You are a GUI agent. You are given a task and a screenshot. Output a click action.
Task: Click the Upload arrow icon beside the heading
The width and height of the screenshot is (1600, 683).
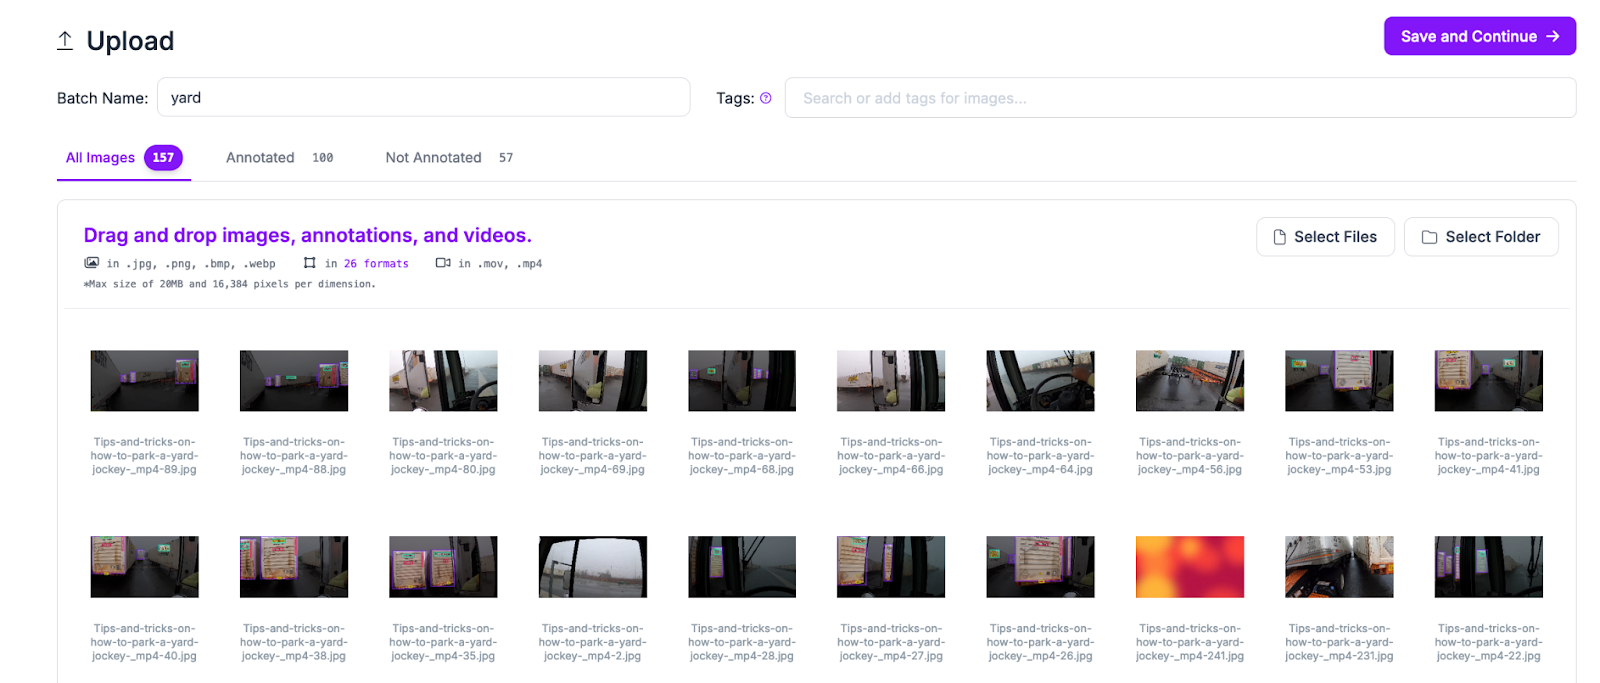(x=65, y=41)
